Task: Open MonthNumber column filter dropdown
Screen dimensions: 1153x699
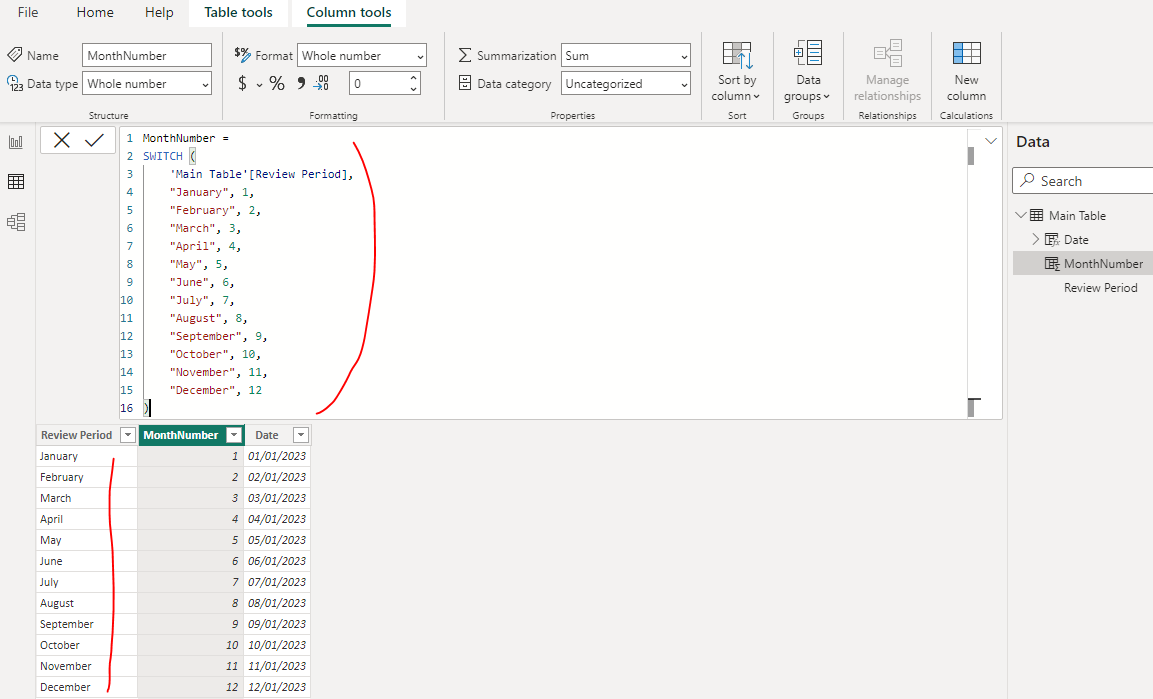Action: pos(234,435)
